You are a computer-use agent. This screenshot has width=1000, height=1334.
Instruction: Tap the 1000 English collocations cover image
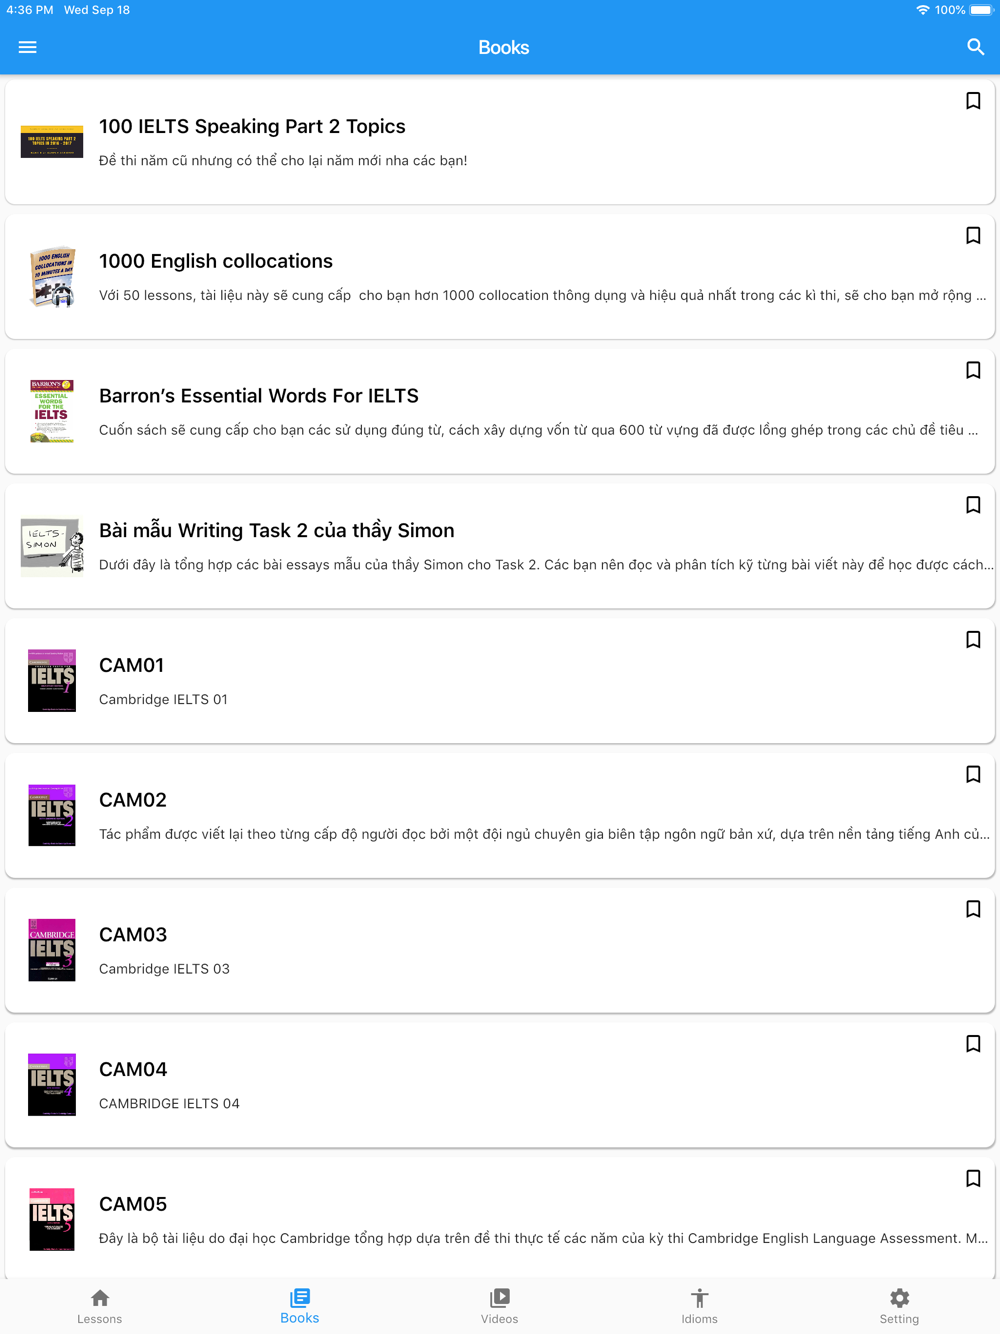[x=52, y=276]
